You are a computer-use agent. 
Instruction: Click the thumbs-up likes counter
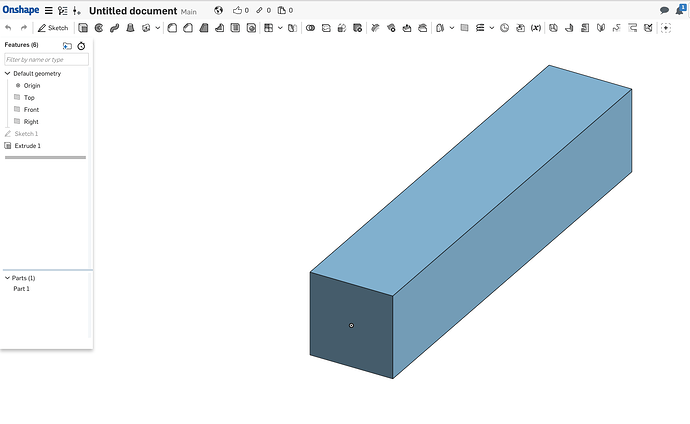coord(241,10)
